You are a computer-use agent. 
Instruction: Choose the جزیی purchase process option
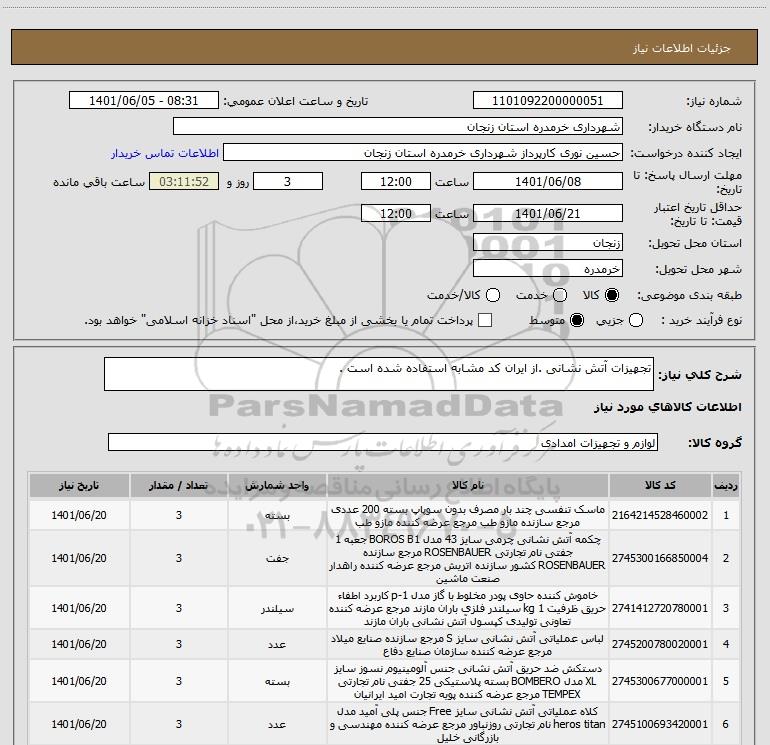[x=635, y=320]
